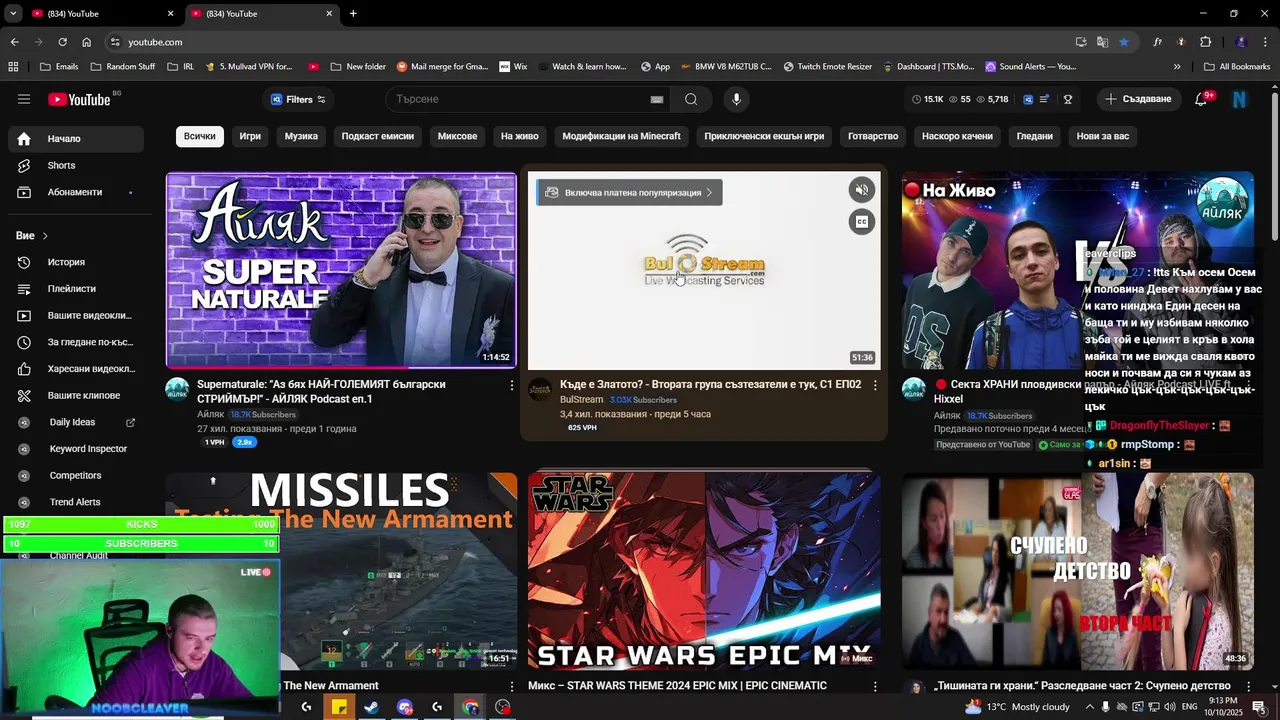Click the YouTube logo
This screenshot has width=1280, height=720.
[x=79, y=99]
